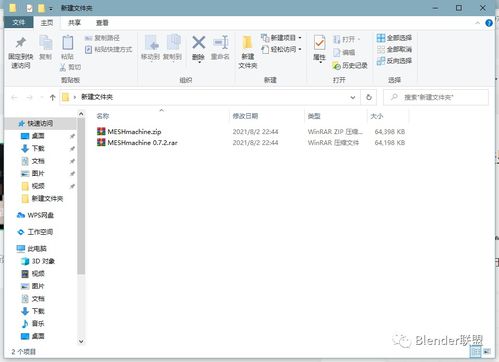Click Quick access in navigation pane
499x362 pixels.
[40, 123]
